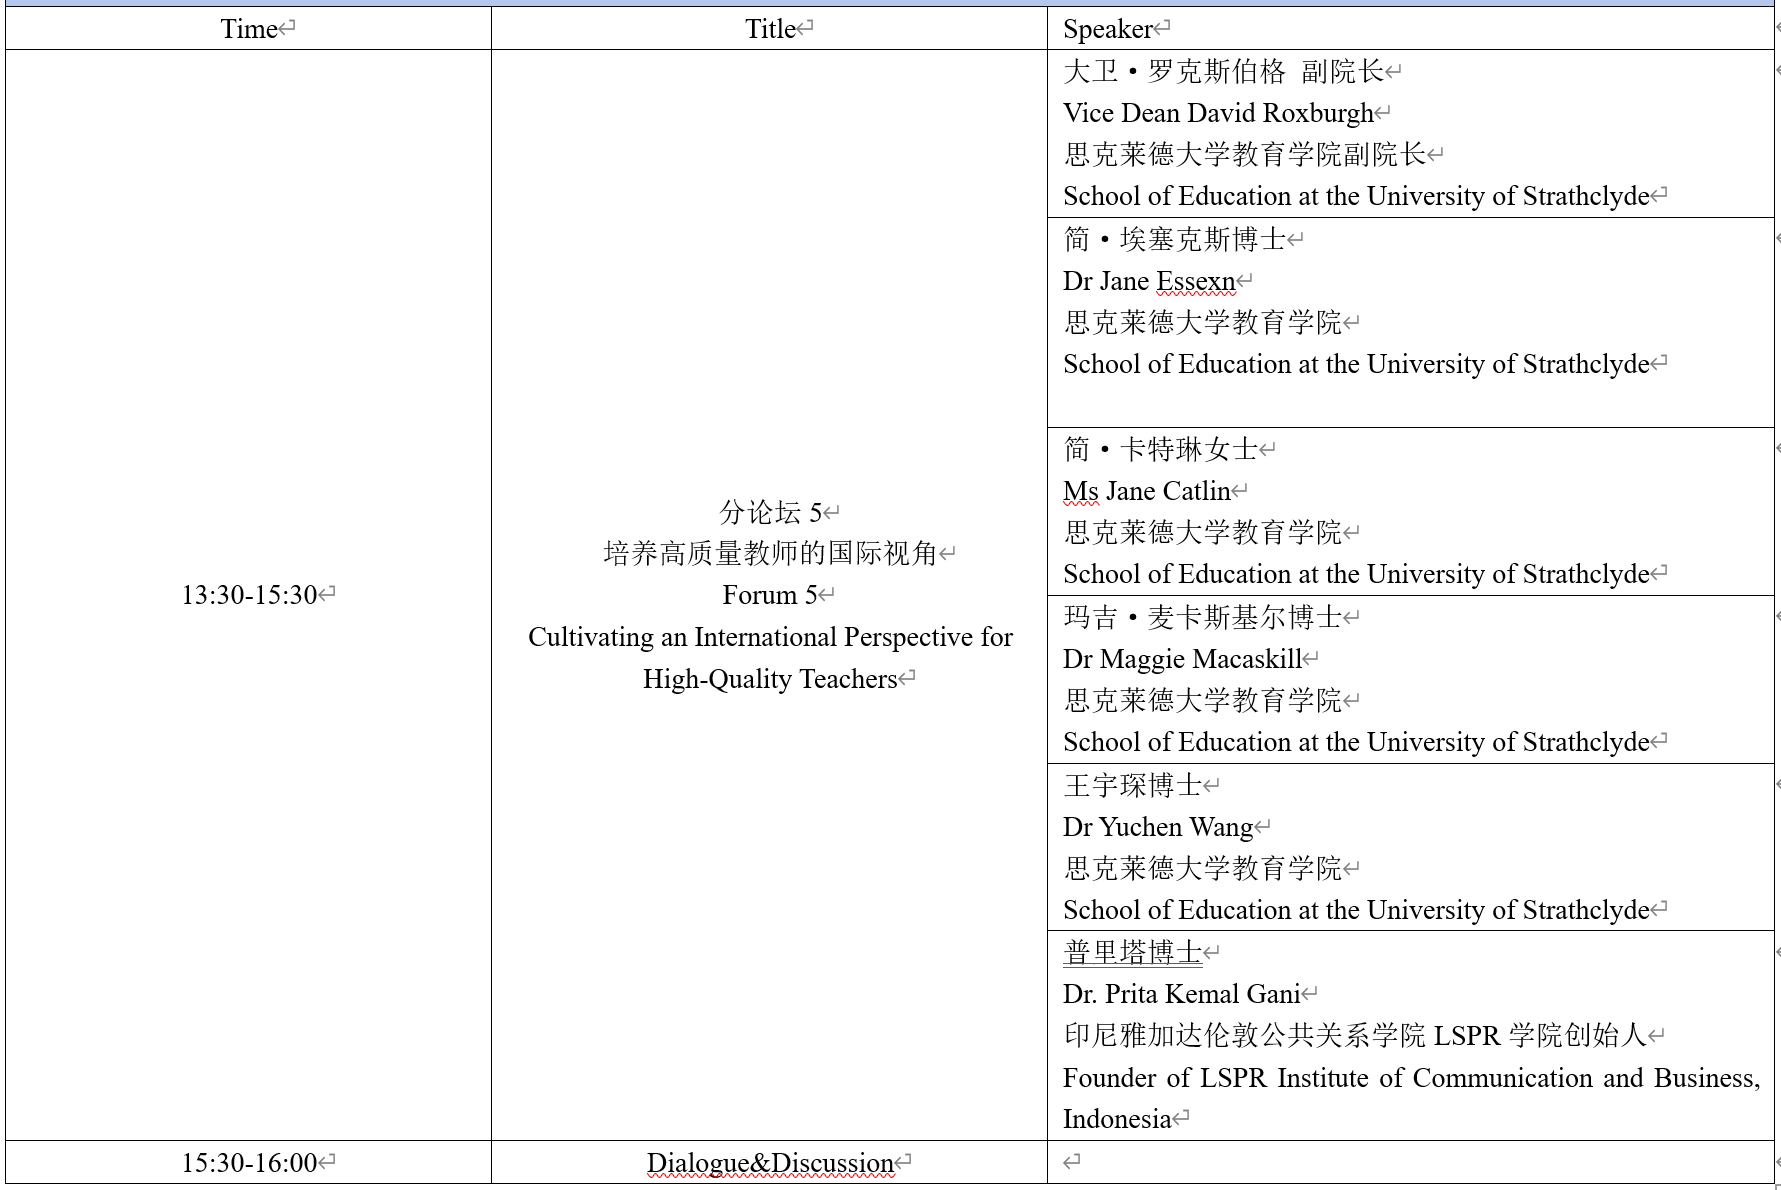Click the 培养高质量教师的国际视角 line

[x=770, y=553]
